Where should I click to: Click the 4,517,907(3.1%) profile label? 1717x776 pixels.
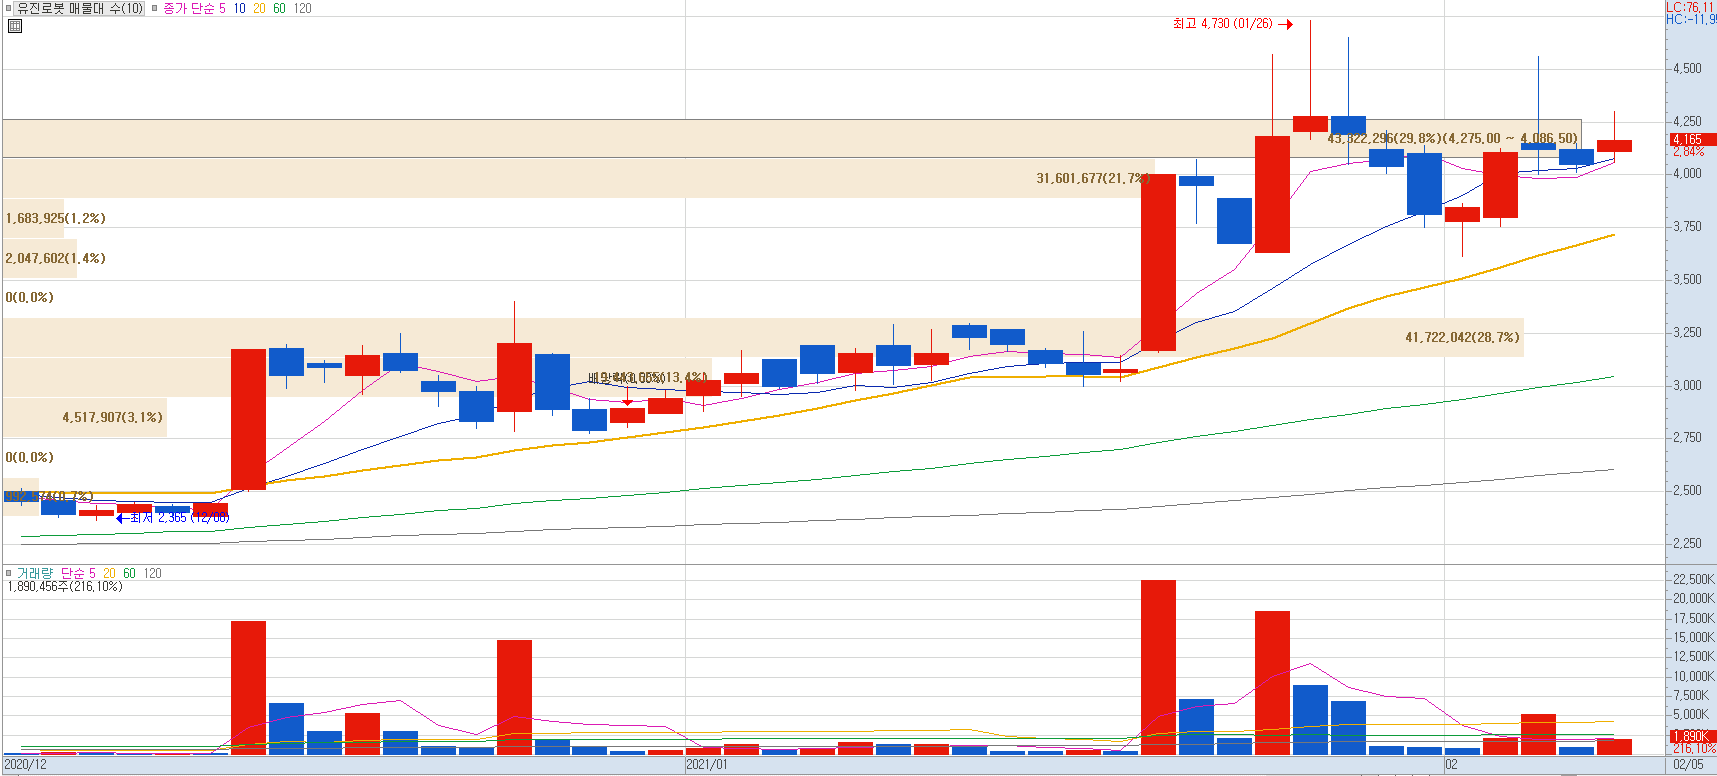coord(112,417)
